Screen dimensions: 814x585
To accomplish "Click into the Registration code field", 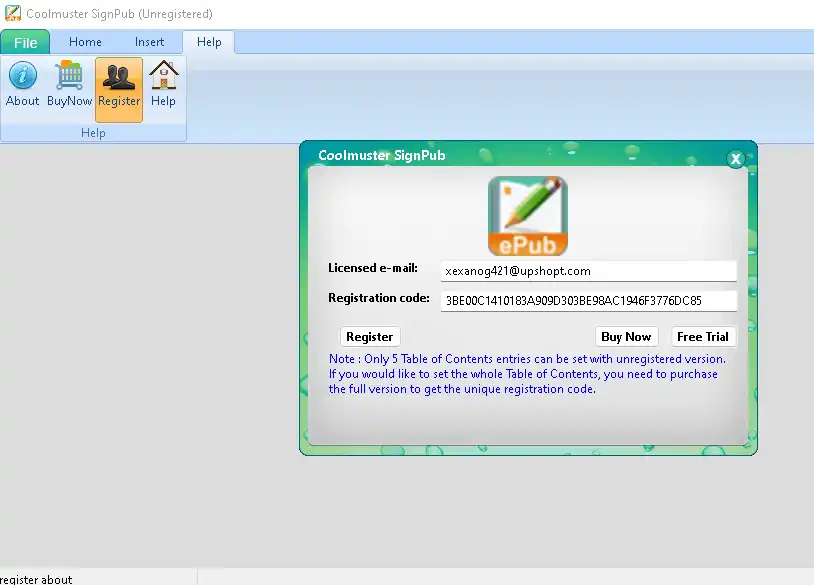I will click(588, 301).
